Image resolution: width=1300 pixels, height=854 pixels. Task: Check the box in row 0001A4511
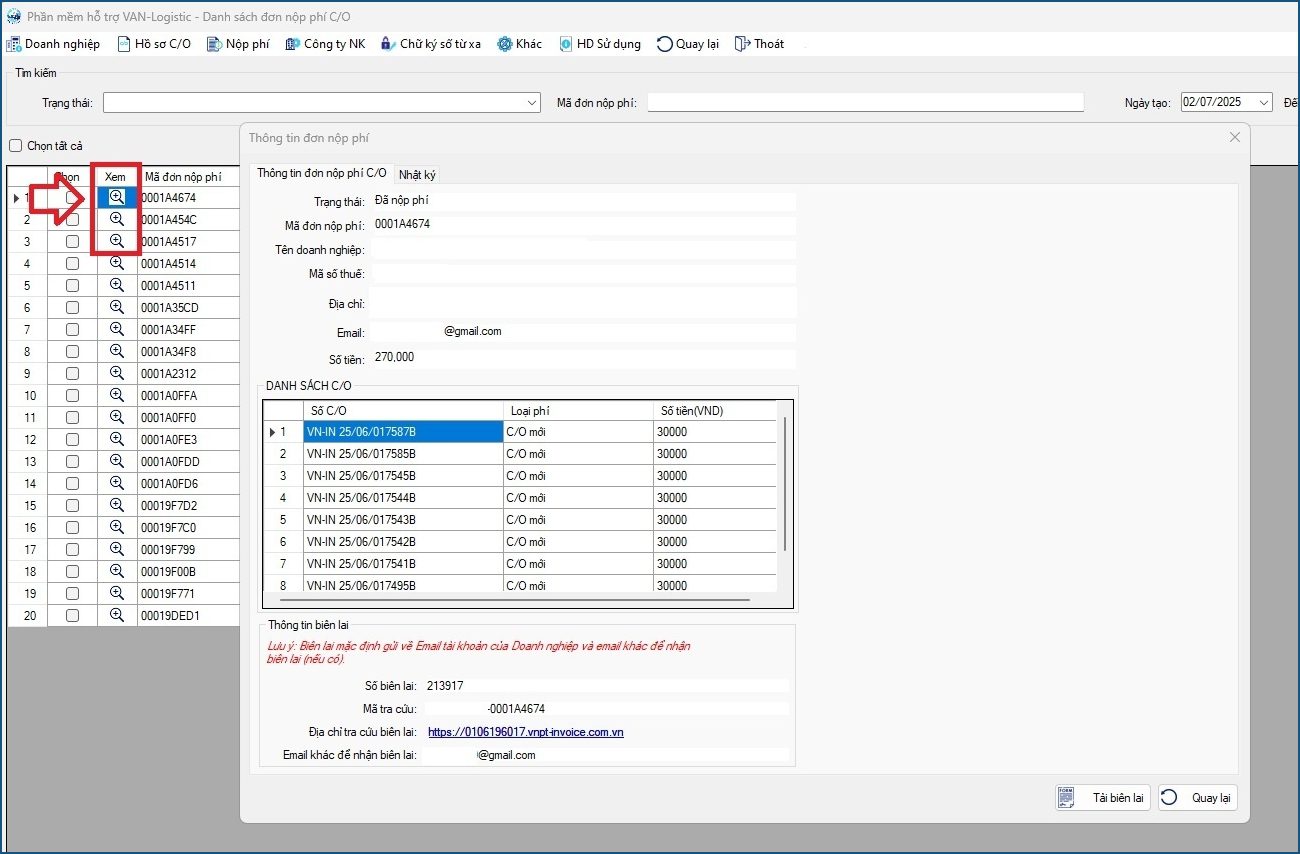pyautogui.click(x=72, y=286)
